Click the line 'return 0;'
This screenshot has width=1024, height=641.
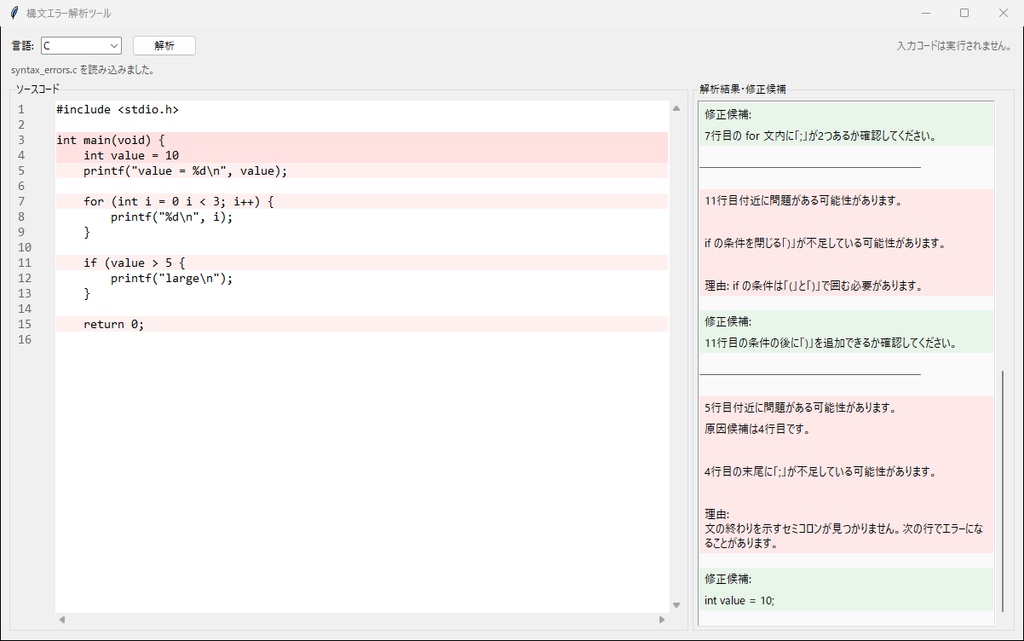[x=113, y=324]
